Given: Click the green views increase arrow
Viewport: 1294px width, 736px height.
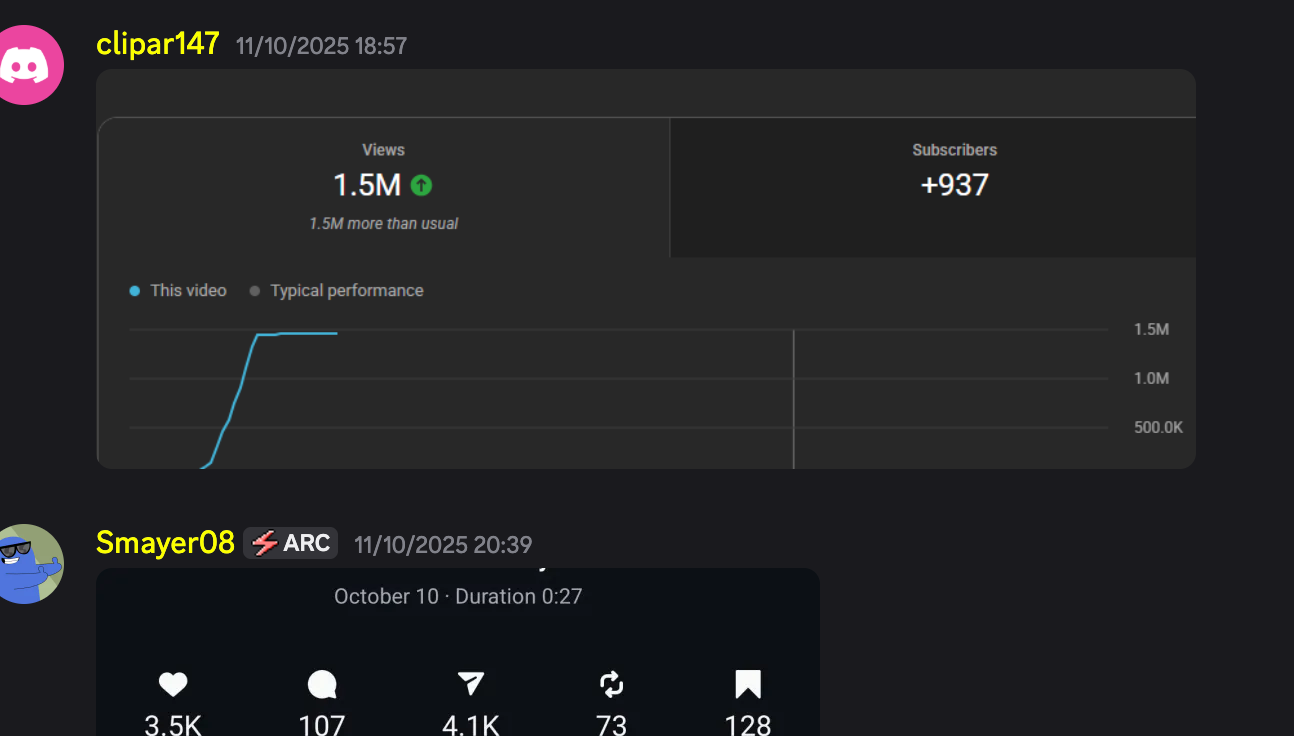Looking at the screenshot, I should tap(421, 185).
